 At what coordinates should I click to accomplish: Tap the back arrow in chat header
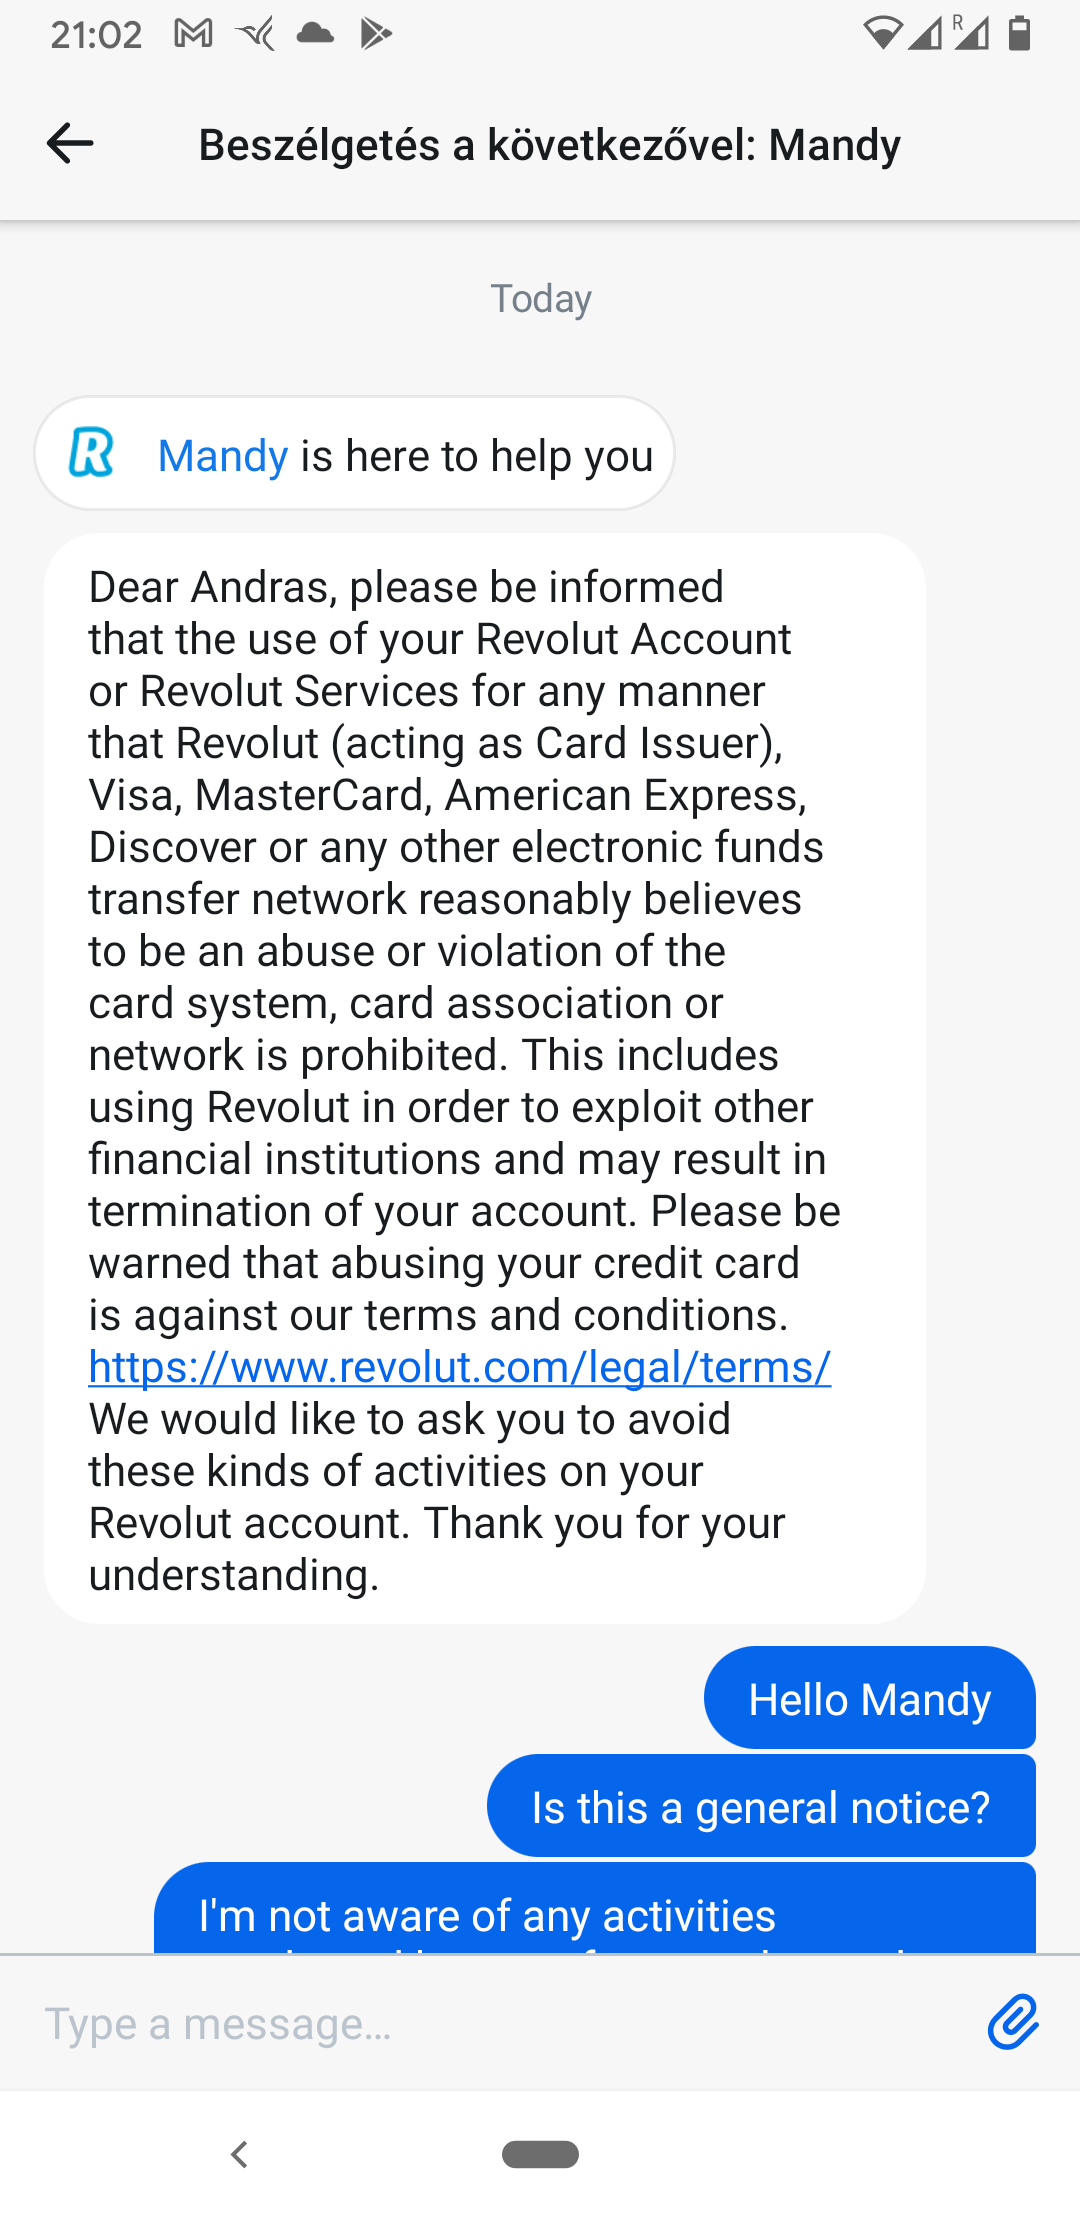70,144
